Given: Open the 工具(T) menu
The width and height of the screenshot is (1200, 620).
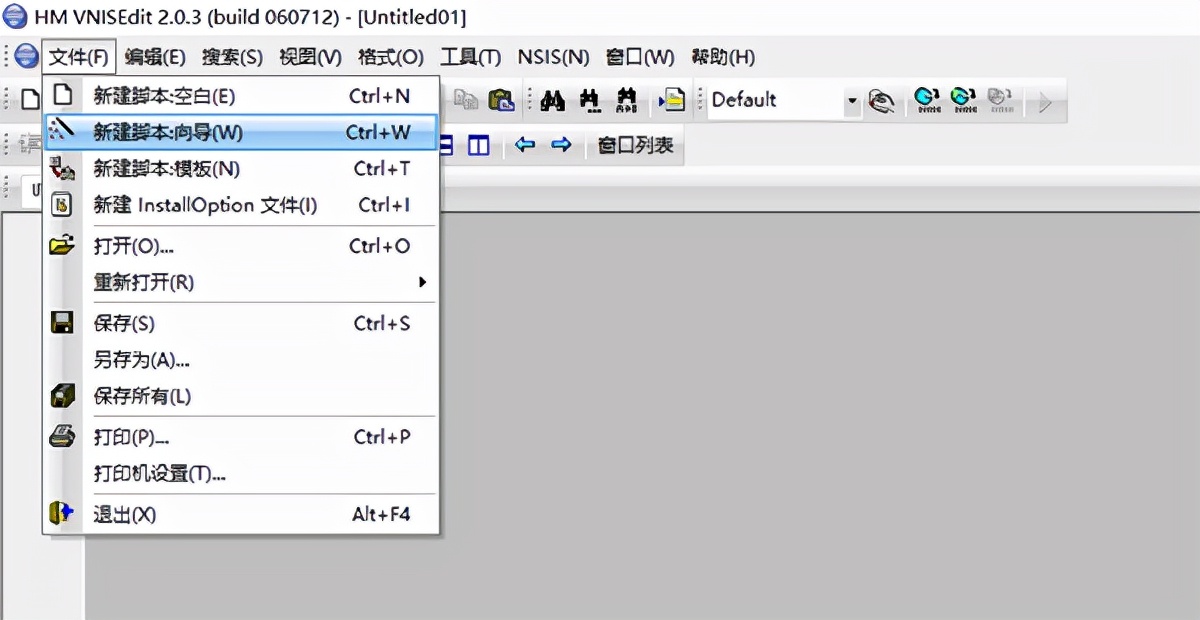Looking at the screenshot, I should pos(470,56).
